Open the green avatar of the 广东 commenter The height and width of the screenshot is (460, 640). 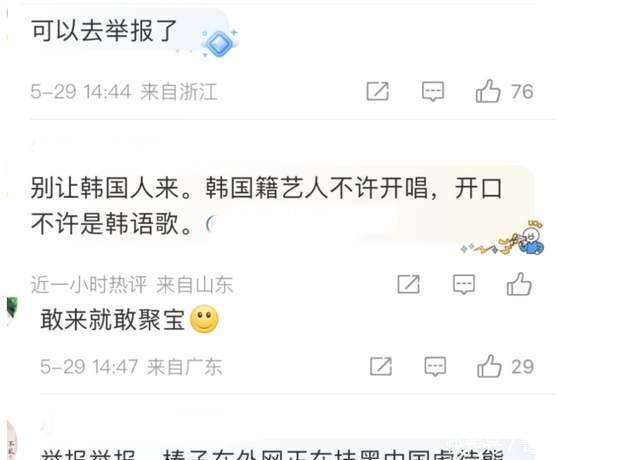click(12, 307)
